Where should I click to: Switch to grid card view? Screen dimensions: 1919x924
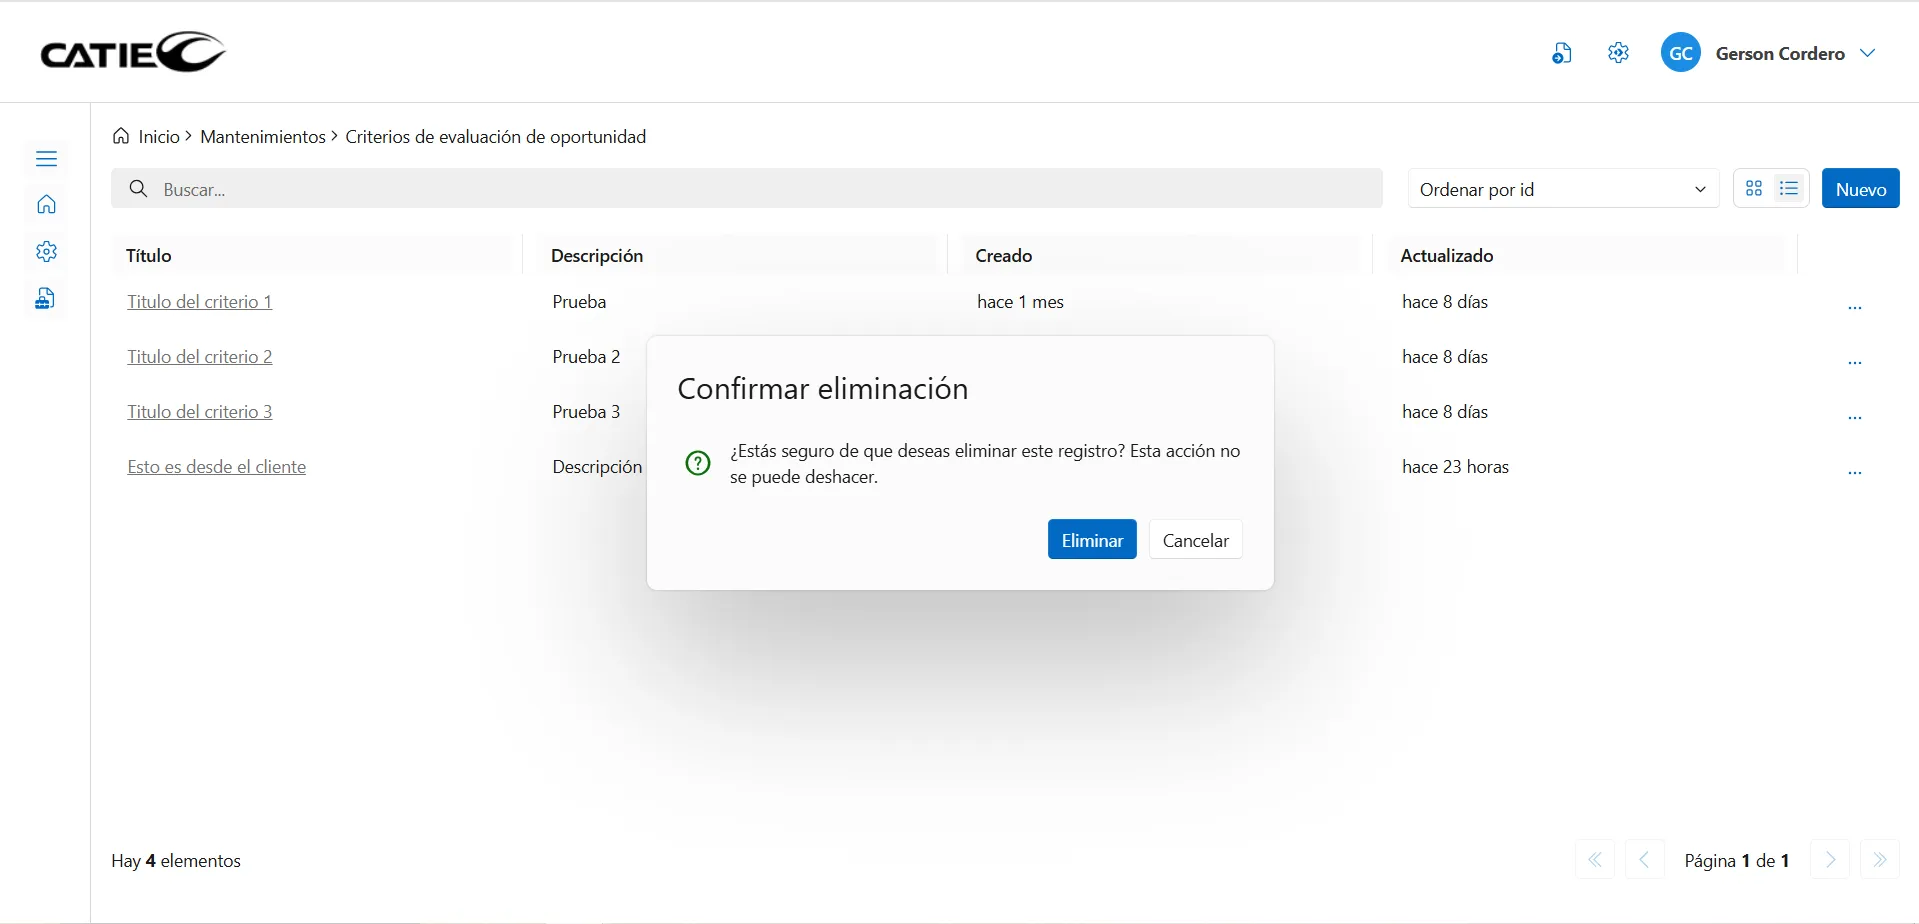click(x=1754, y=189)
